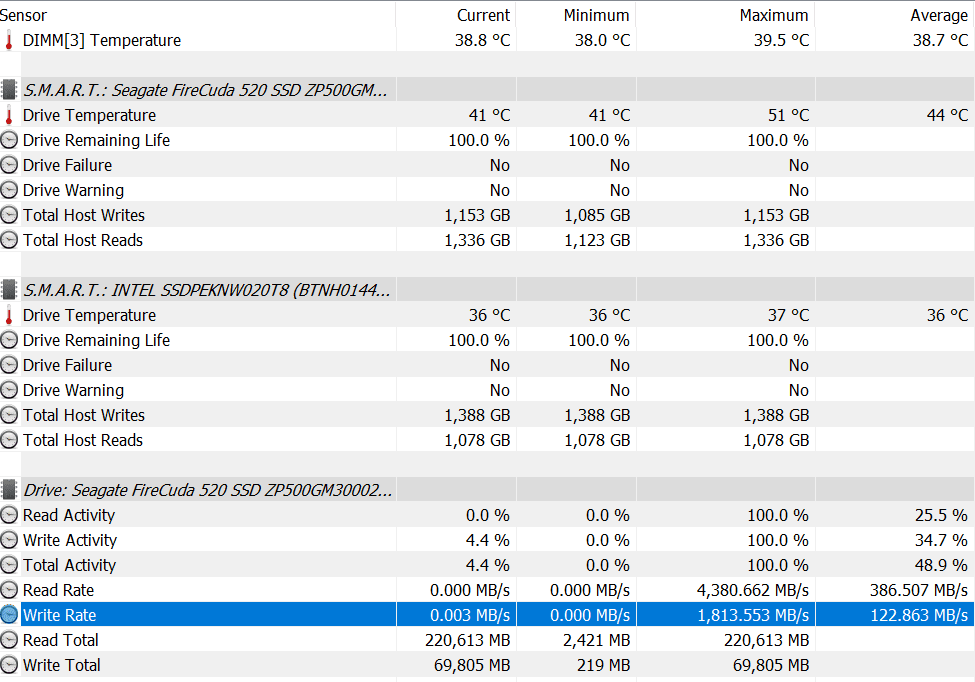
Task: Click the 4,380.662 MB/s maximum Read Rate value
Action: tap(752, 590)
